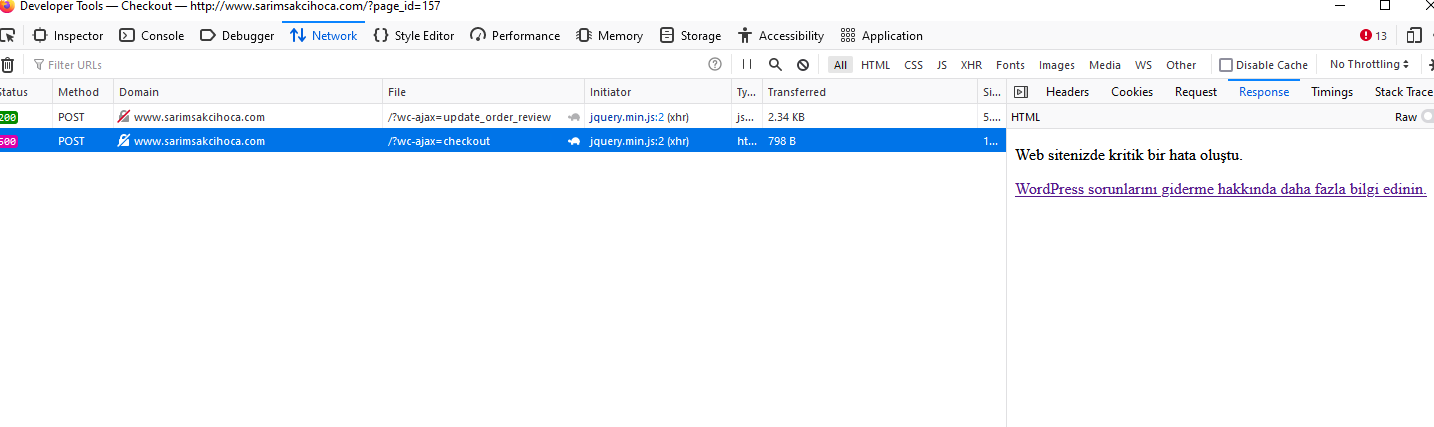This screenshot has width=1434, height=427.
Task: Click turtle slow icon on update_order_review row
Action: click(574, 117)
